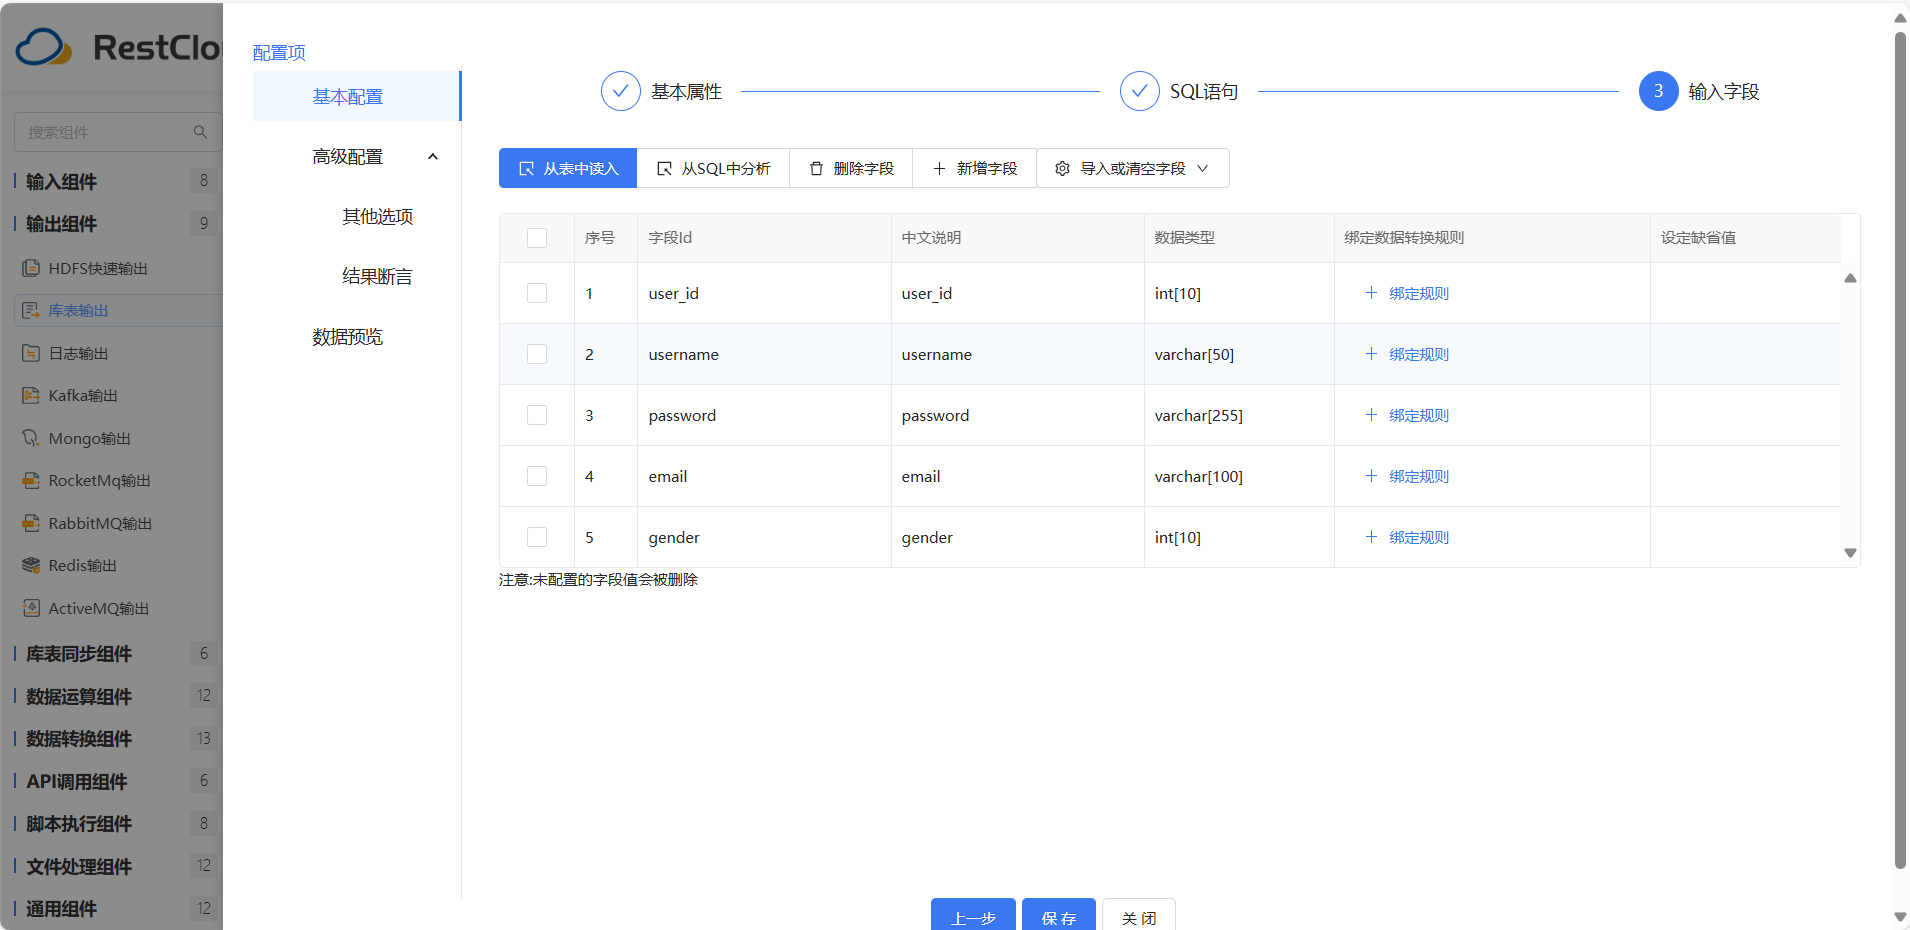
Task: Check the checkbox for gender row
Action: tap(537, 537)
